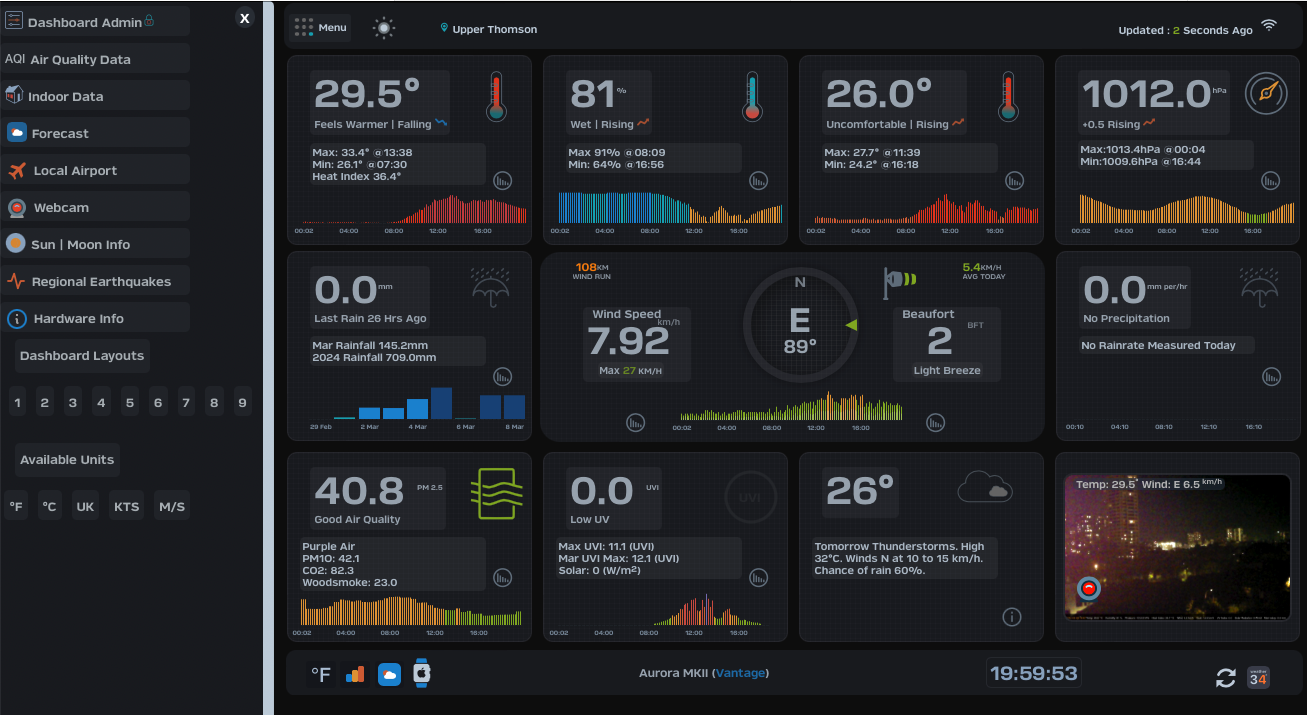Open the barometer chart icon in pressure tile
Image resolution: width=1307 pixels, height=715 pixels.
(1270, 181)
